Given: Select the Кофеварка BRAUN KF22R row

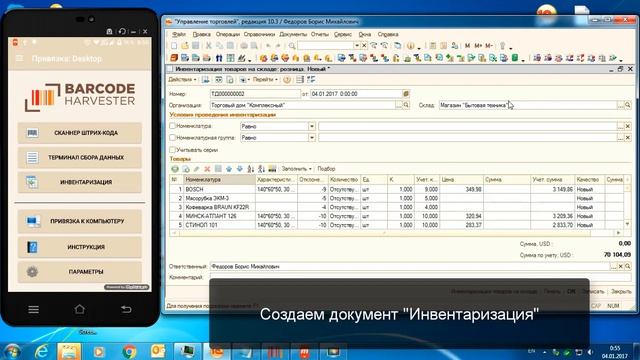Looking at the screenshot, I should [396, 207].
